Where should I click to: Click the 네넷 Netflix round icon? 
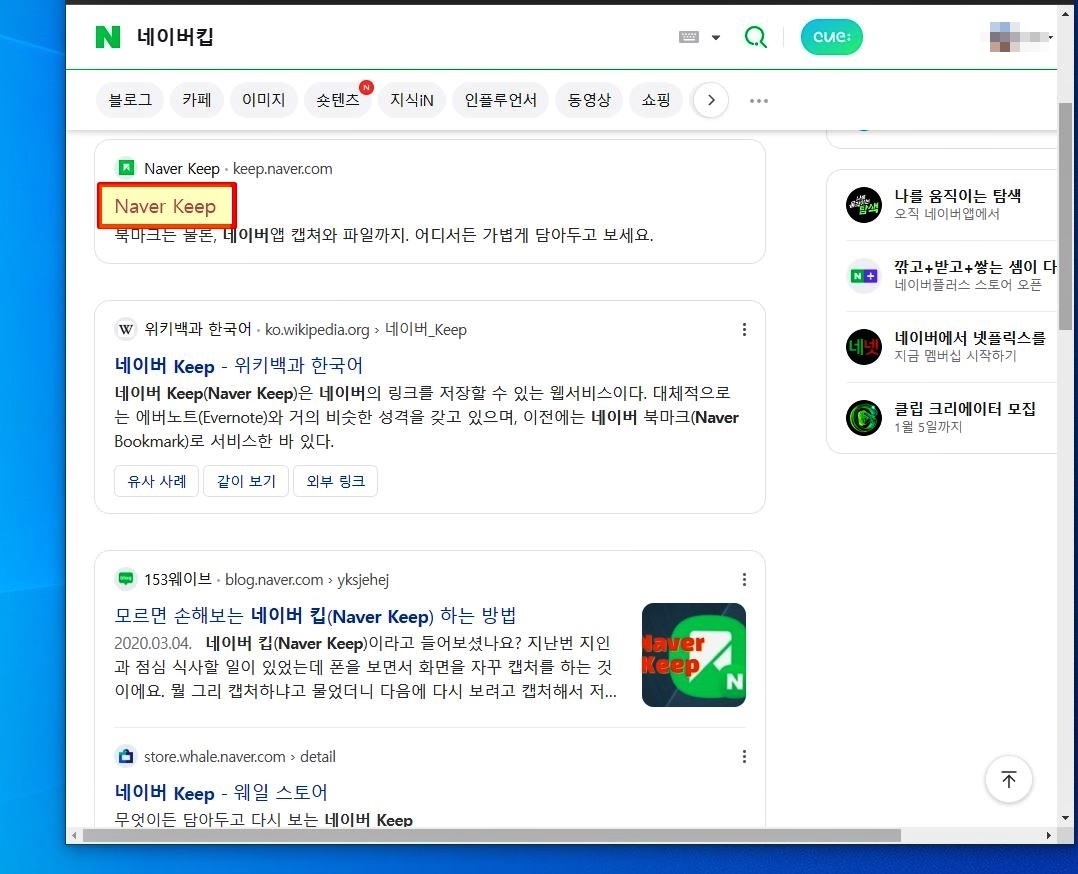(x=864, y=347)
